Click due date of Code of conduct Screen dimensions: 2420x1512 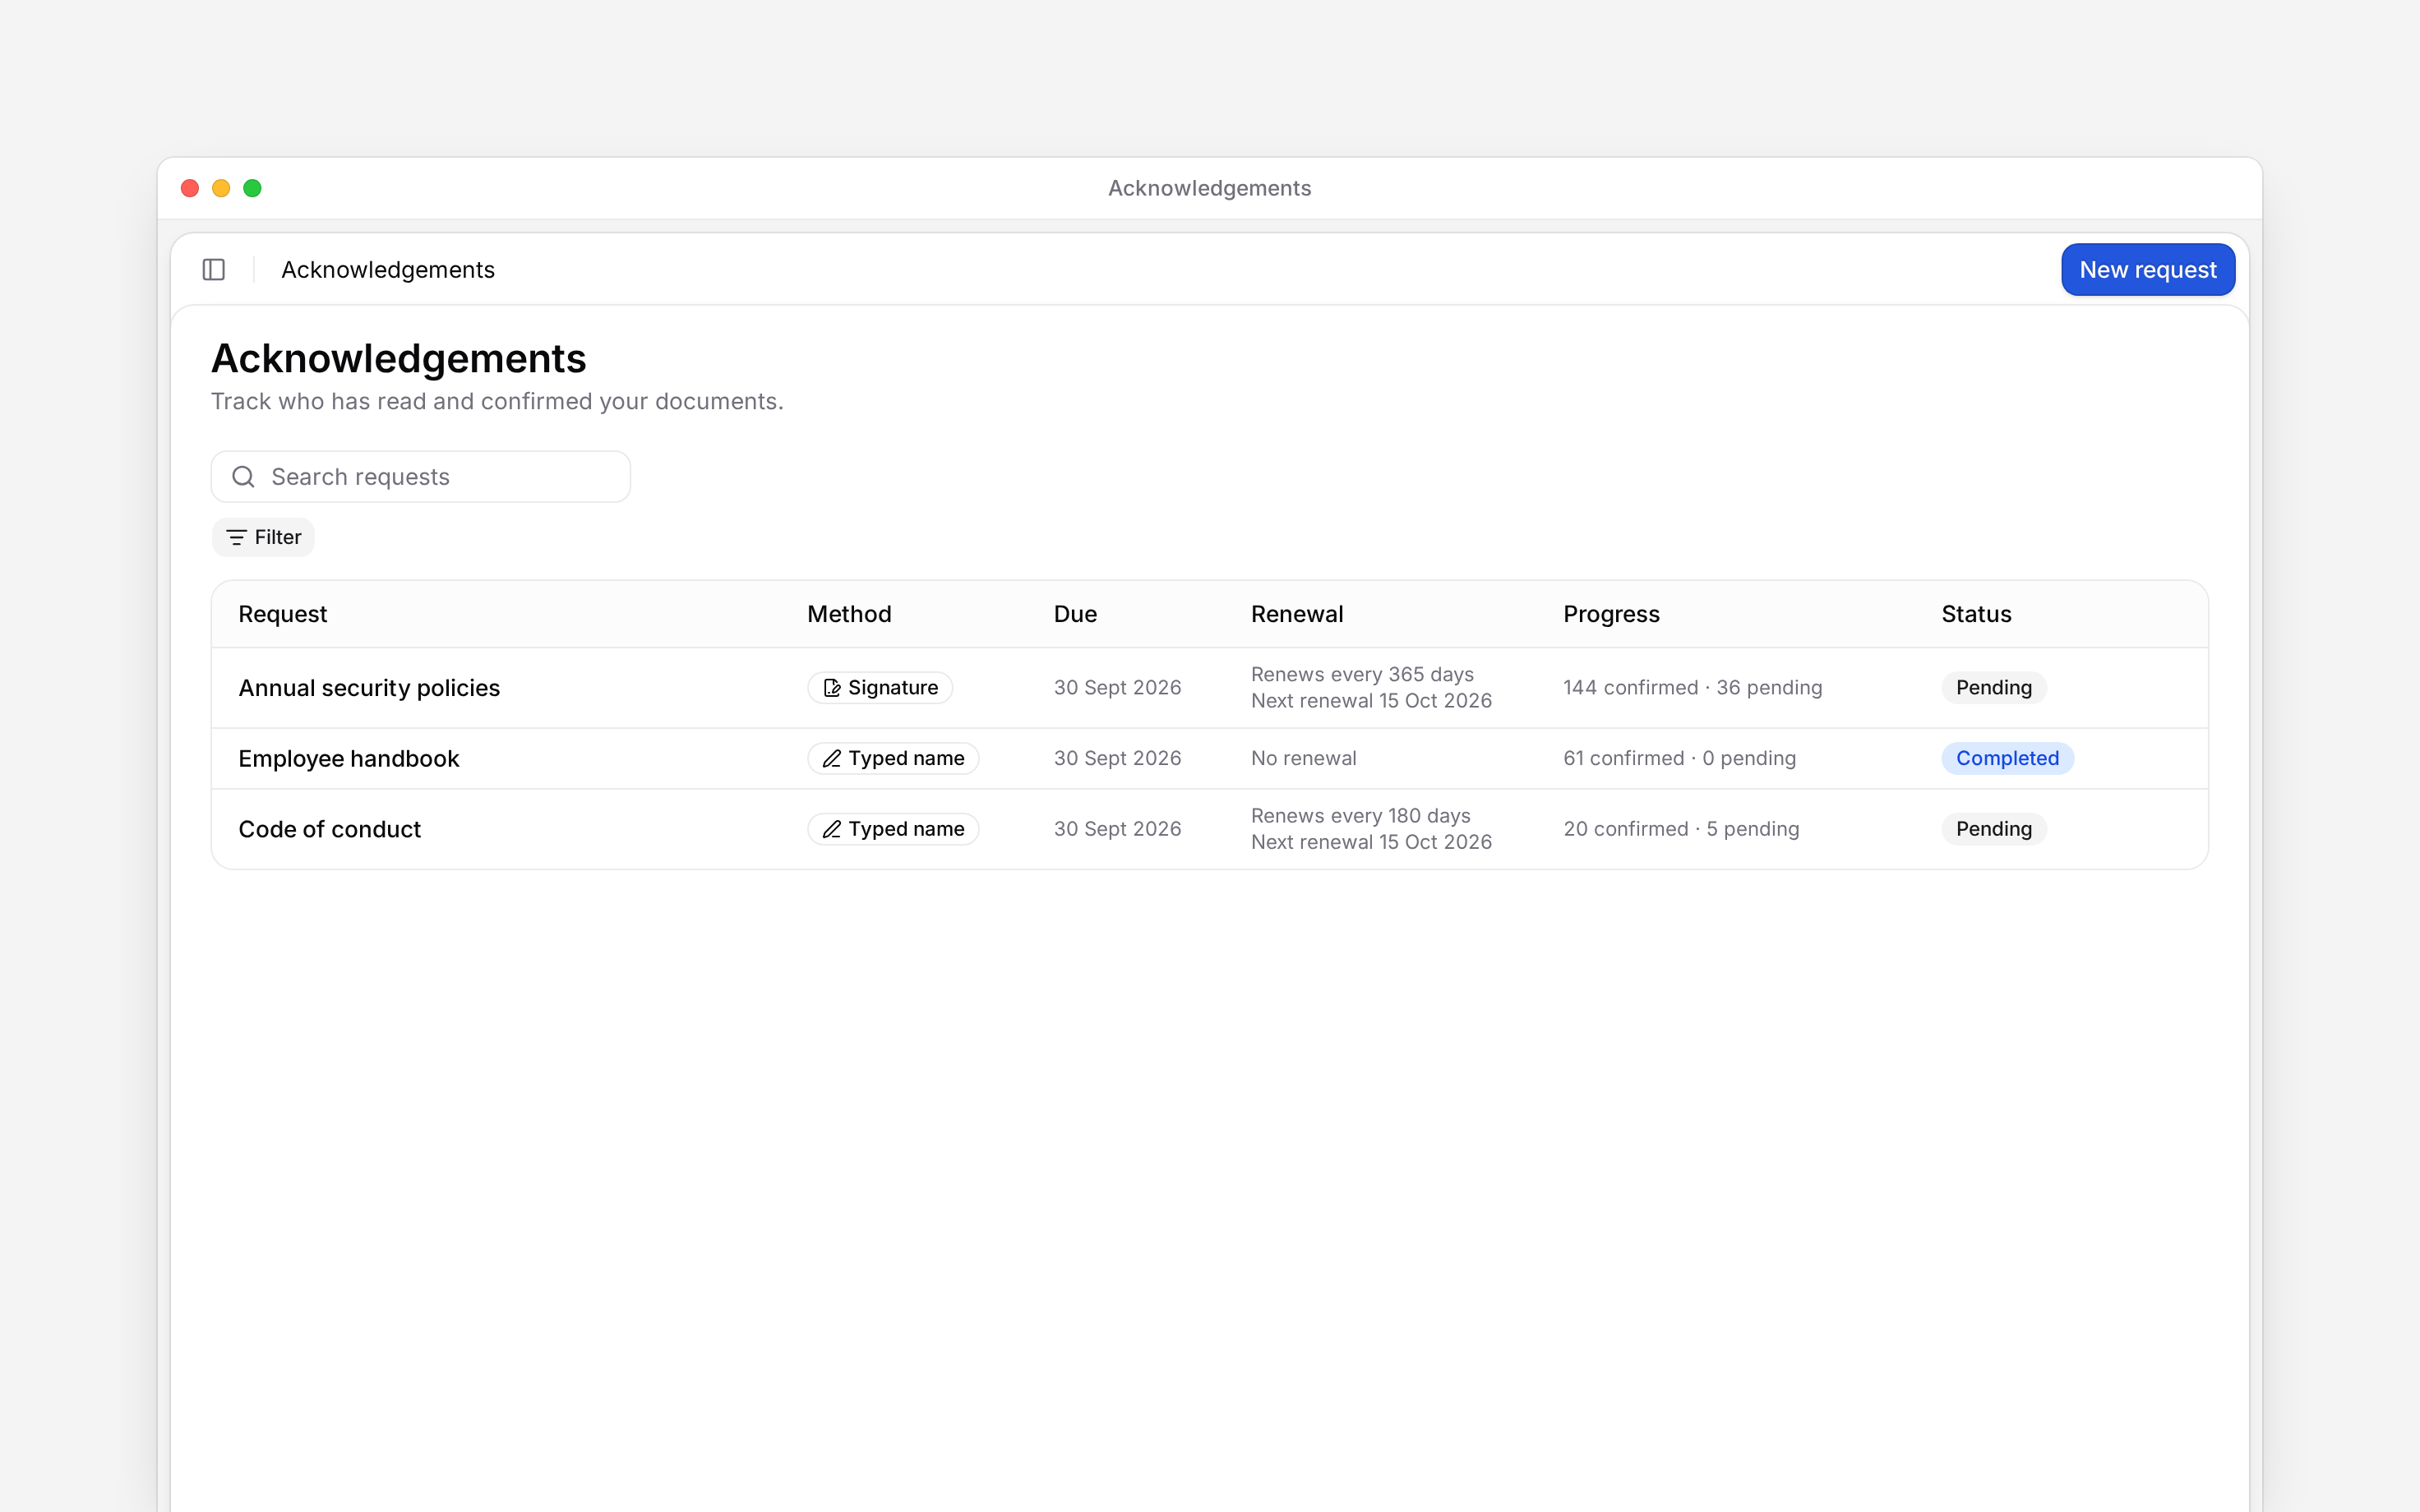point(1117,829)
